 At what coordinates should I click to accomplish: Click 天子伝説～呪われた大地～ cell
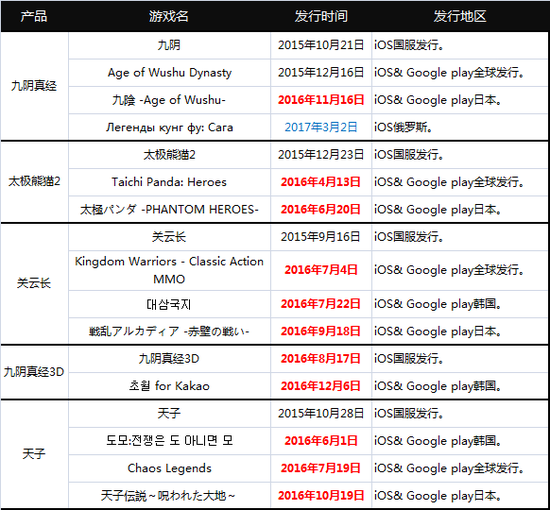point(169,496)
